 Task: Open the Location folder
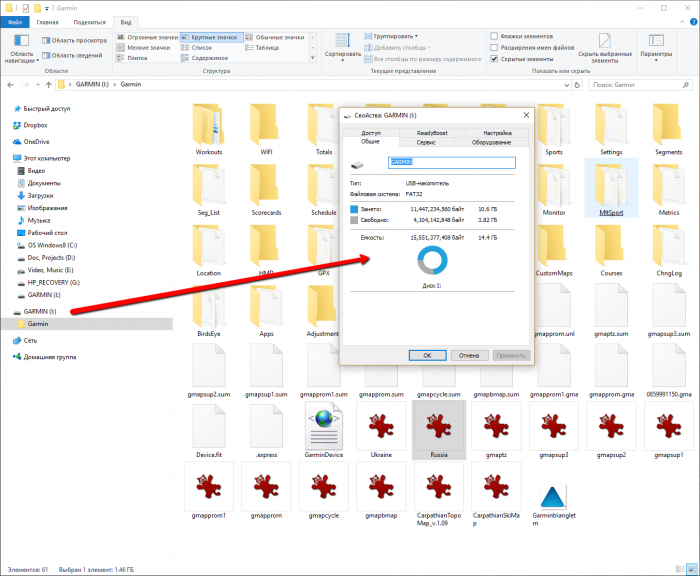[208, 250]
